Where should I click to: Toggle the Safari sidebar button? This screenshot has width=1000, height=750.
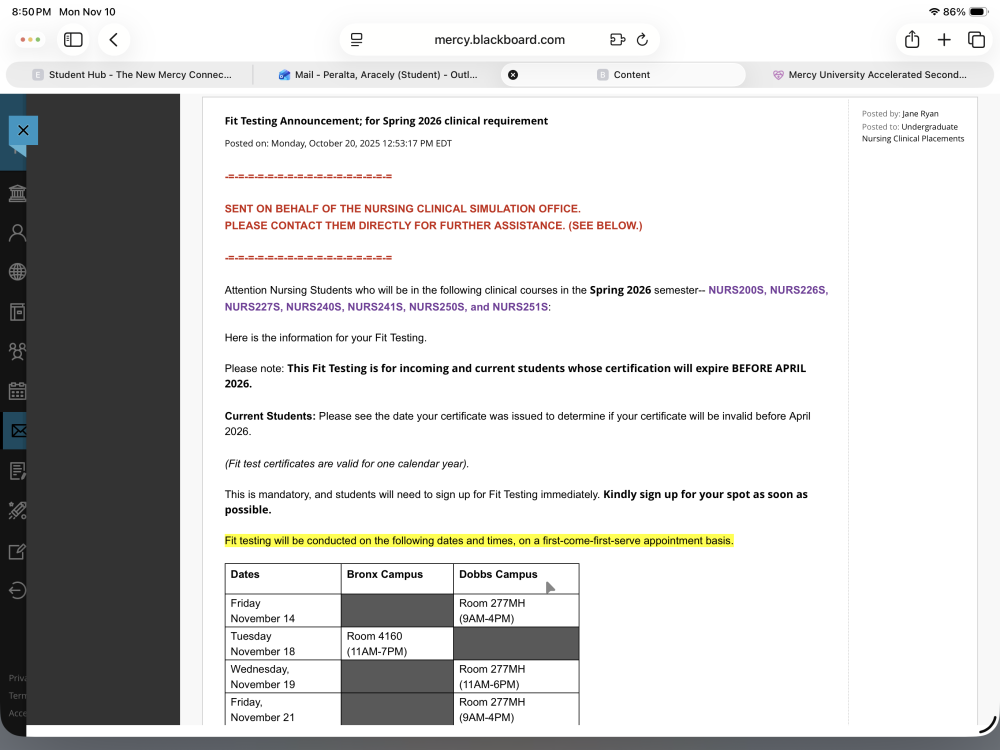73,40
